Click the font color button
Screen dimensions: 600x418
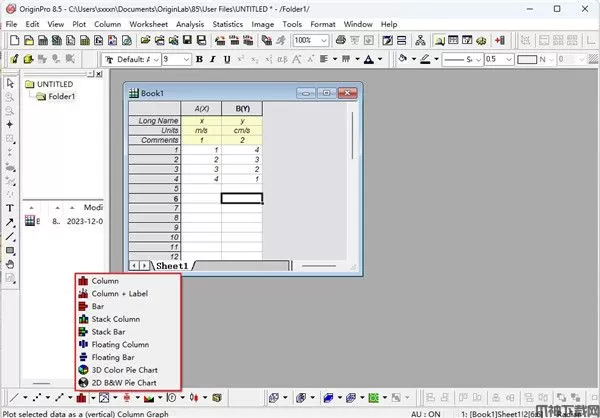coord(370,59)
